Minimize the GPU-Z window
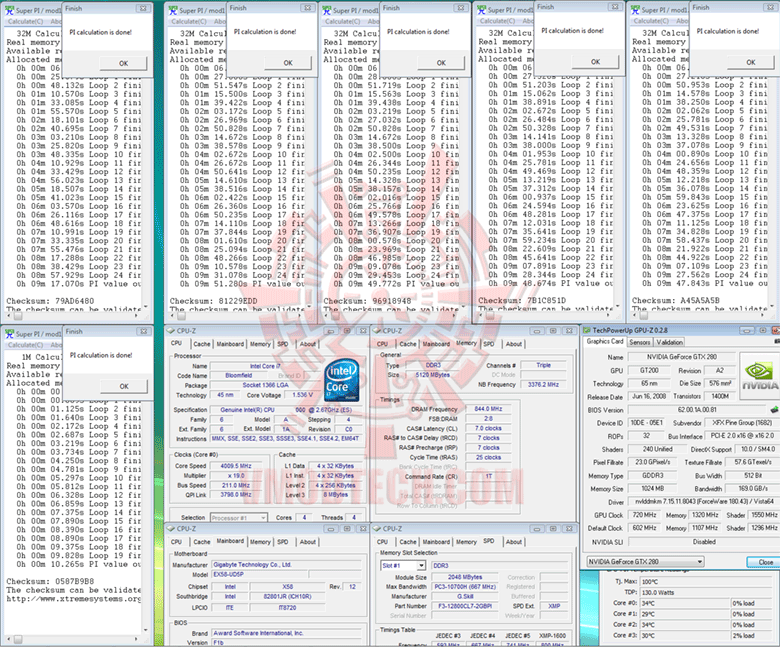Viewport: 780px width, 647px height. 747,330
